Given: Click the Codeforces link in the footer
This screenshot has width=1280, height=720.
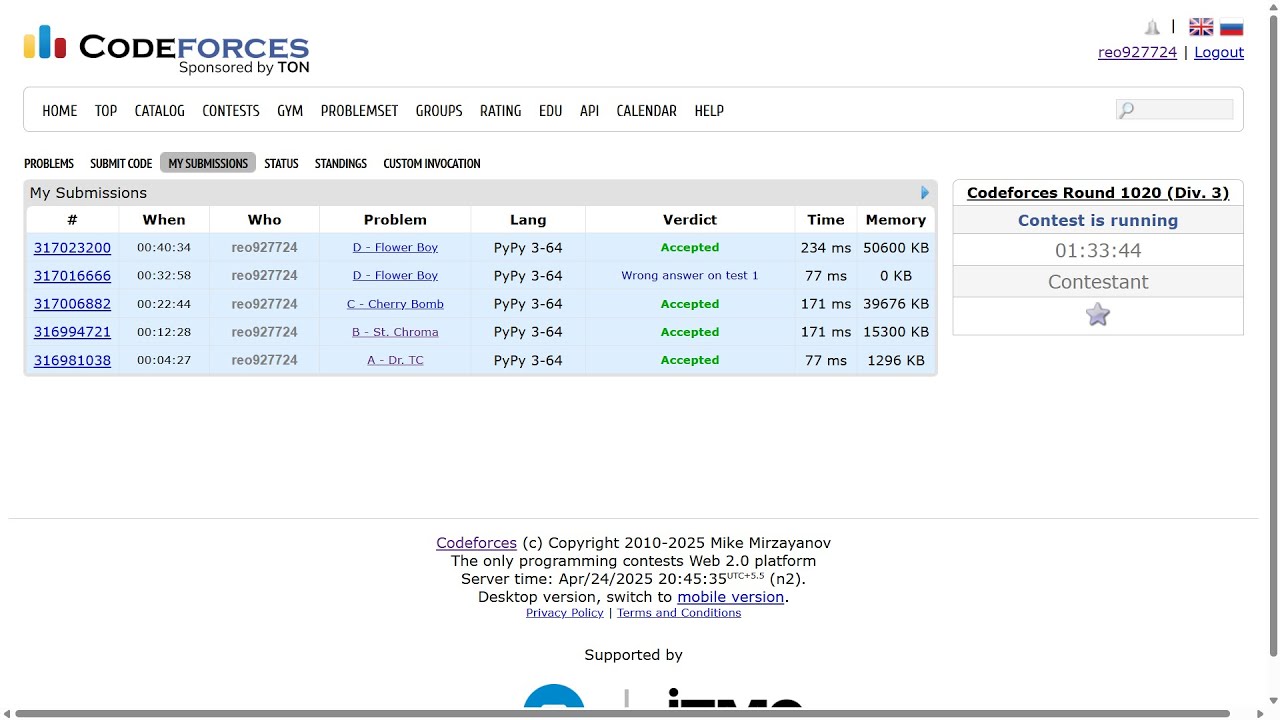Looking at the screenshot, I should click(x=476, y=543).
